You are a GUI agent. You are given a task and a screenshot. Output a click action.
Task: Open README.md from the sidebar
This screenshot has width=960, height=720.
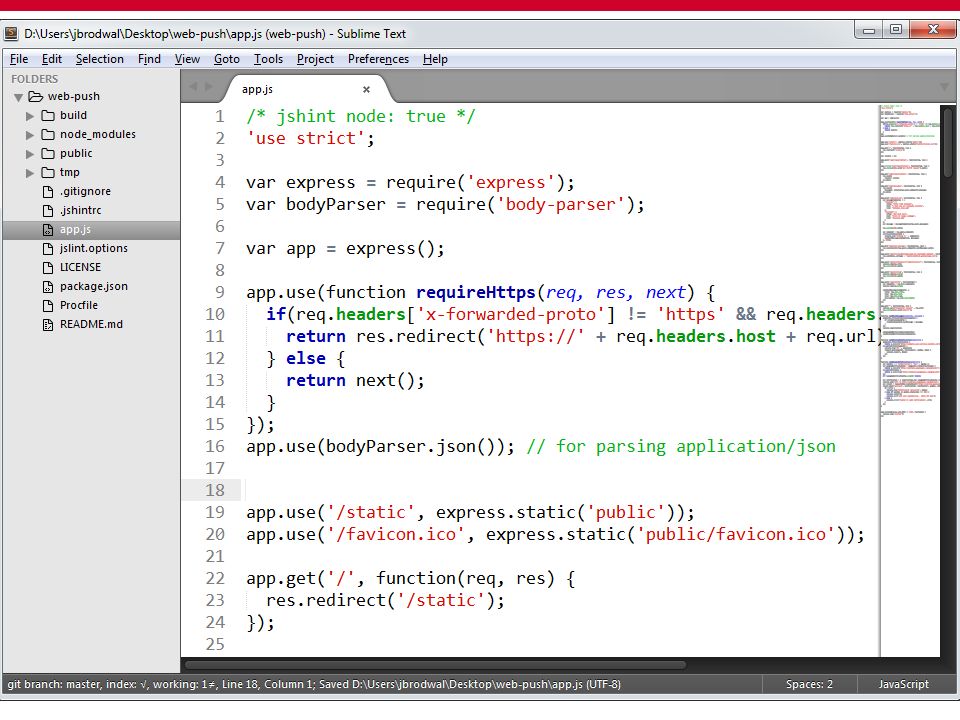pyautogui.click(x=91, y=324)
